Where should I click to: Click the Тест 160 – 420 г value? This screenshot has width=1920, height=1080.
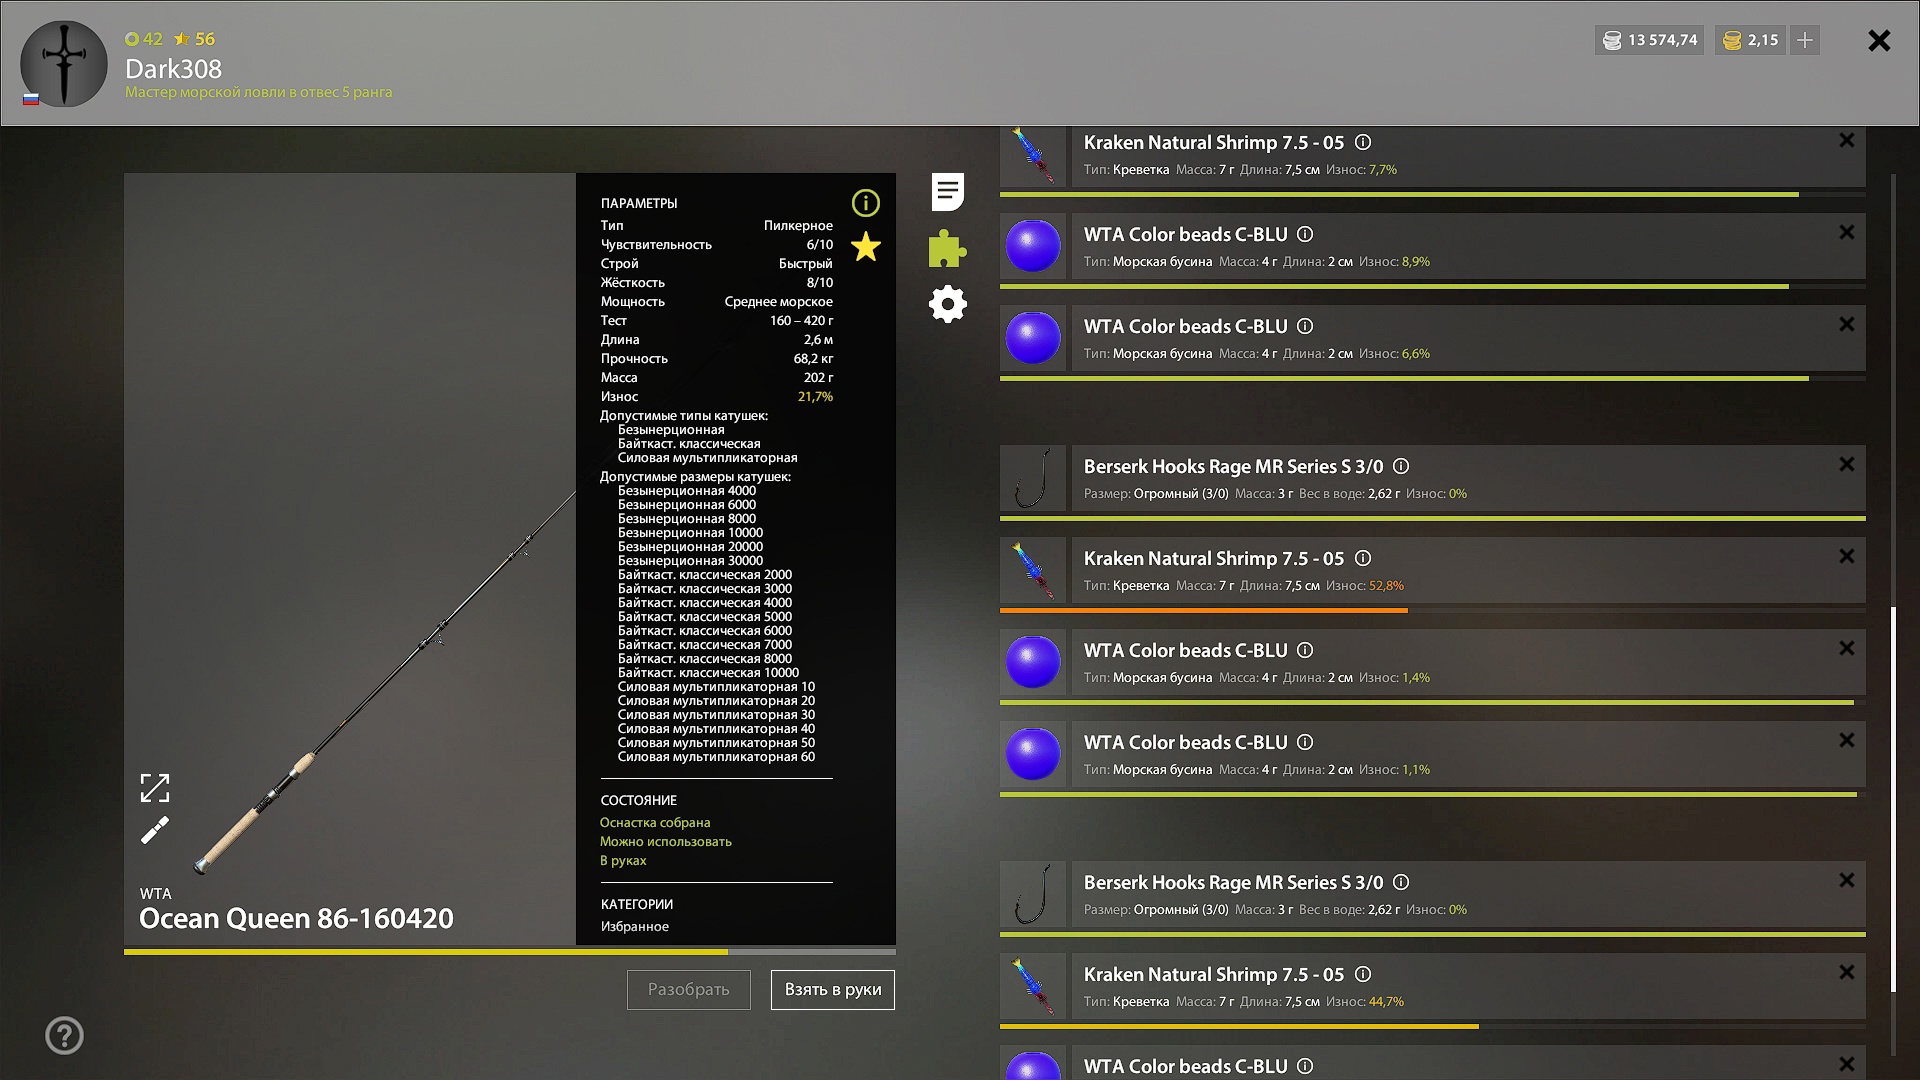[801, 321]
